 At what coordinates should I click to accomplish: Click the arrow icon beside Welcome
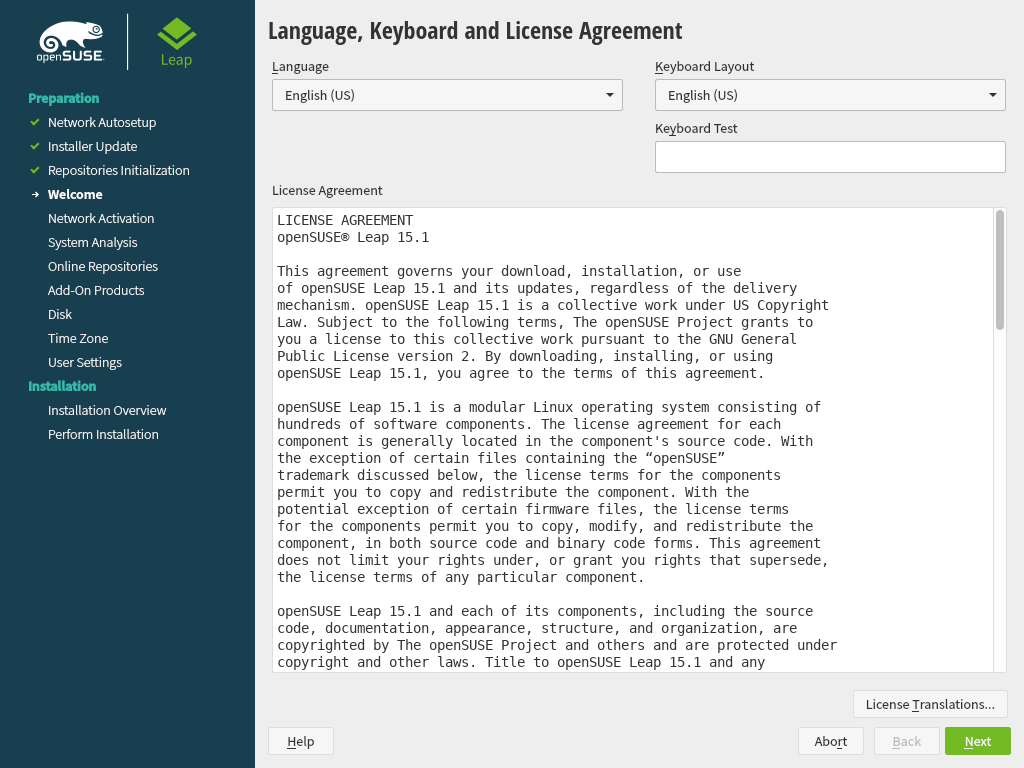click(x=35, y=194)
